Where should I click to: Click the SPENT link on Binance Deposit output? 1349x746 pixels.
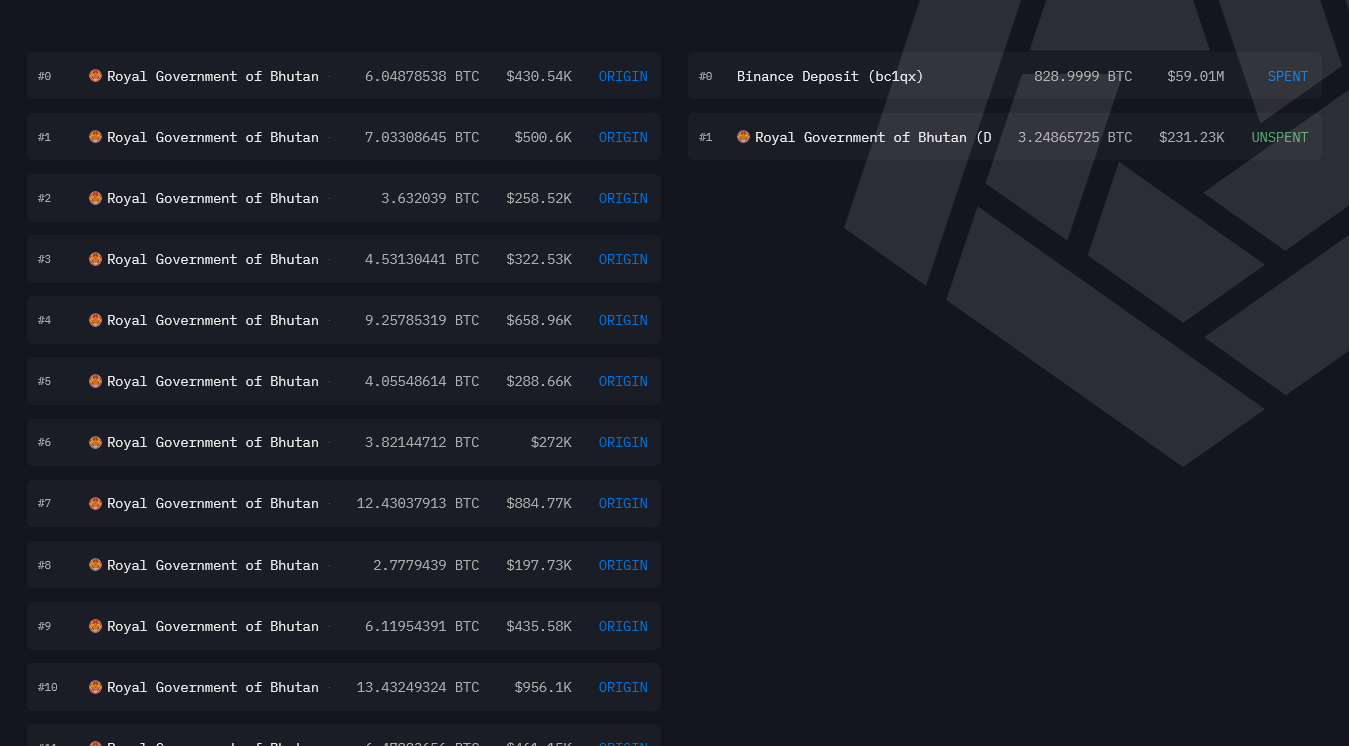[1287, 76]
